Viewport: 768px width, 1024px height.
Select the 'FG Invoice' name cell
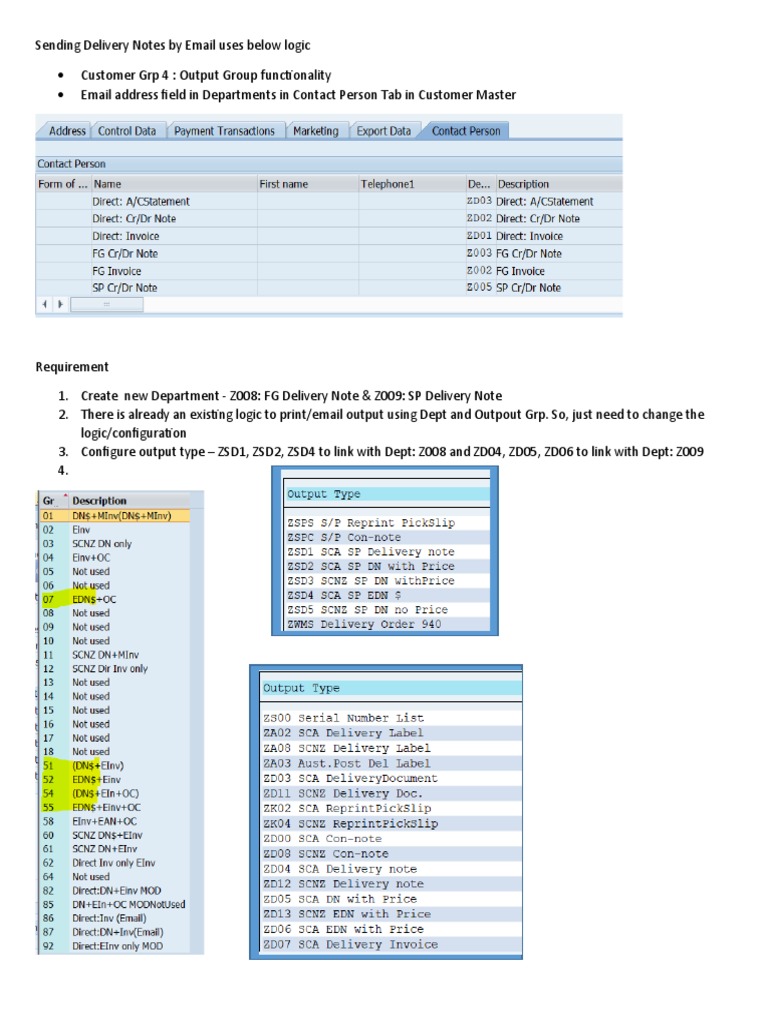[x=174, y=270]
